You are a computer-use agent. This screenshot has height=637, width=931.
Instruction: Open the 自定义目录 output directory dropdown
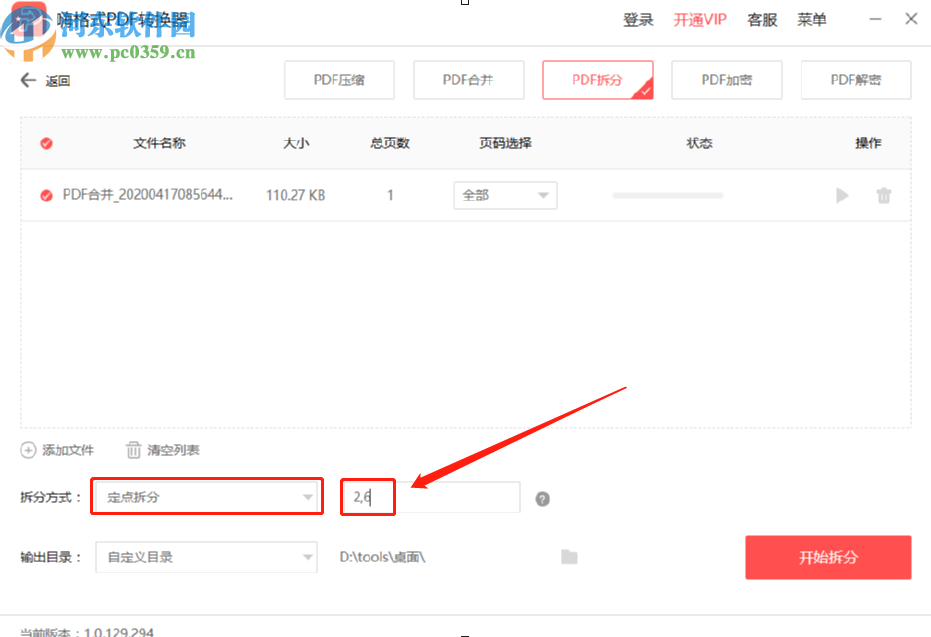206,557
